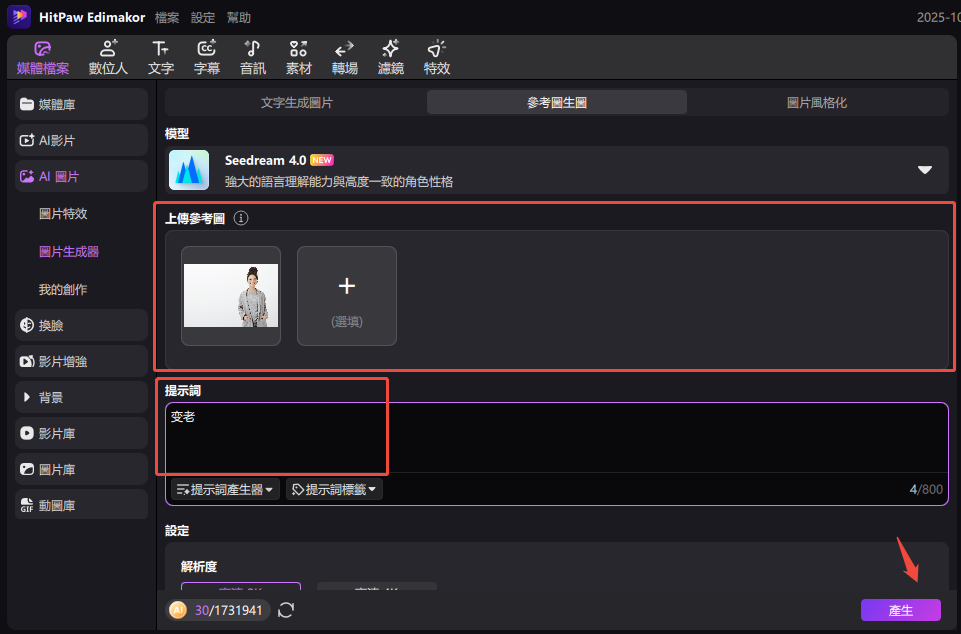Select the 特效 effects icon

(436, 58)
